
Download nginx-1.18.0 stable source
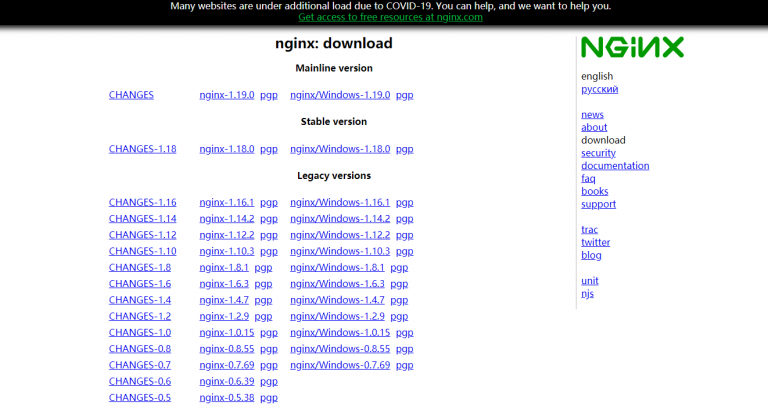click(227, 149)
